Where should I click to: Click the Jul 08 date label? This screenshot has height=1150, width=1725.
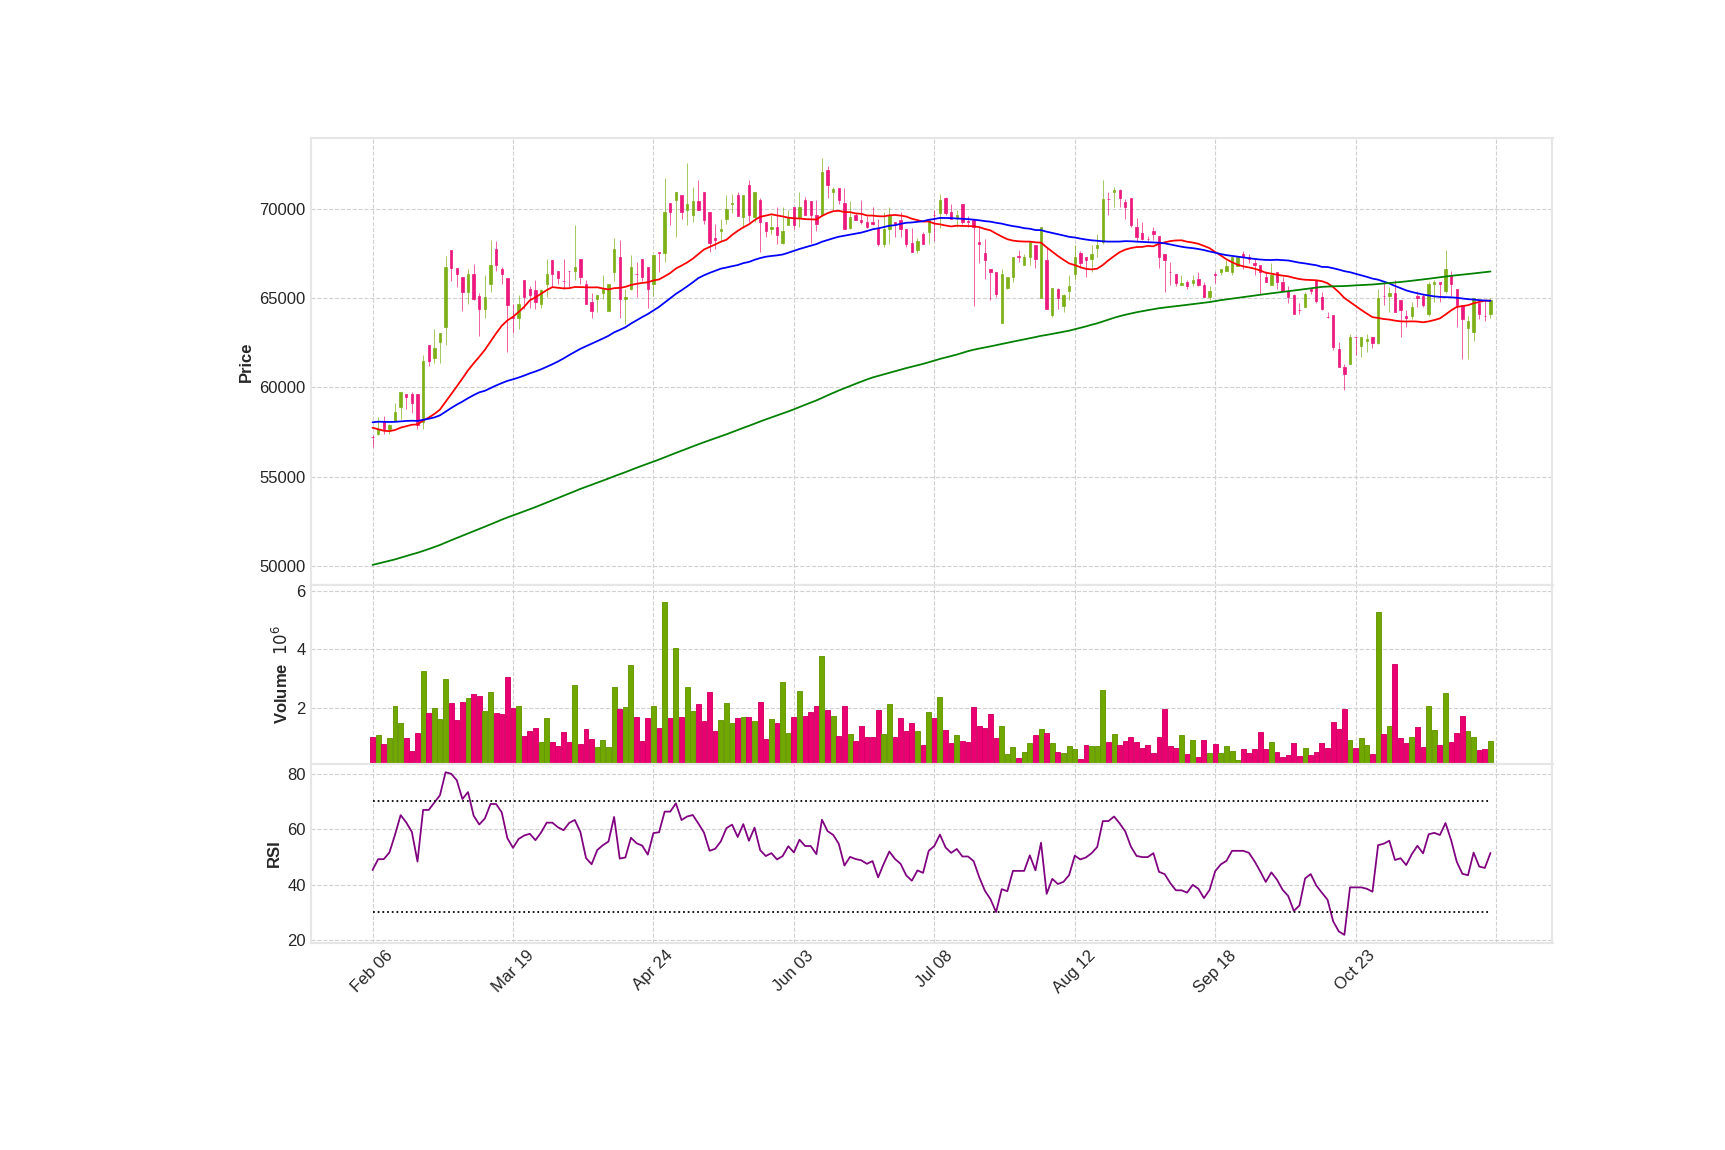click(933, 970)
